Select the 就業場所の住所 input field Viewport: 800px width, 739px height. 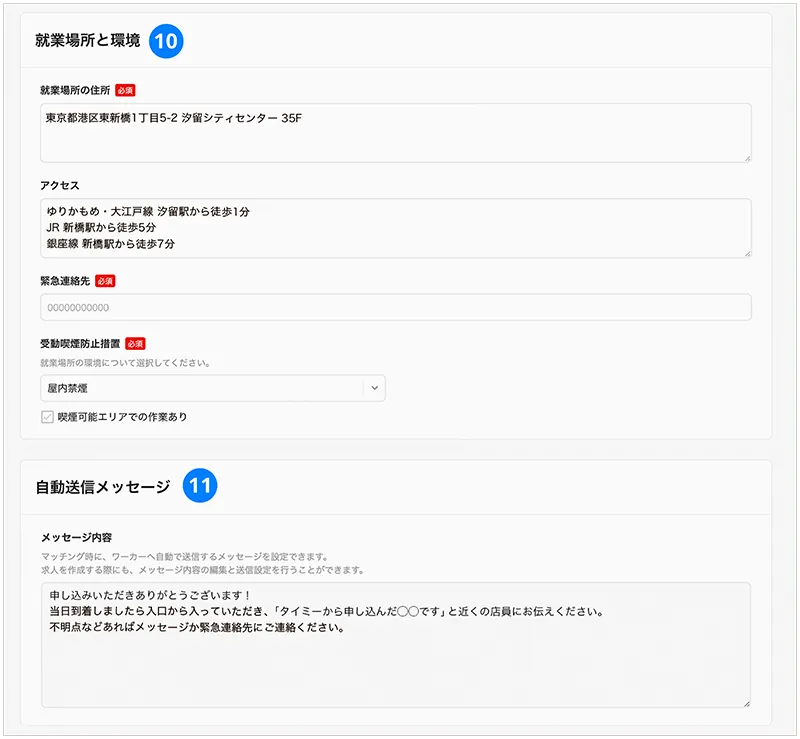click(300, 132)
